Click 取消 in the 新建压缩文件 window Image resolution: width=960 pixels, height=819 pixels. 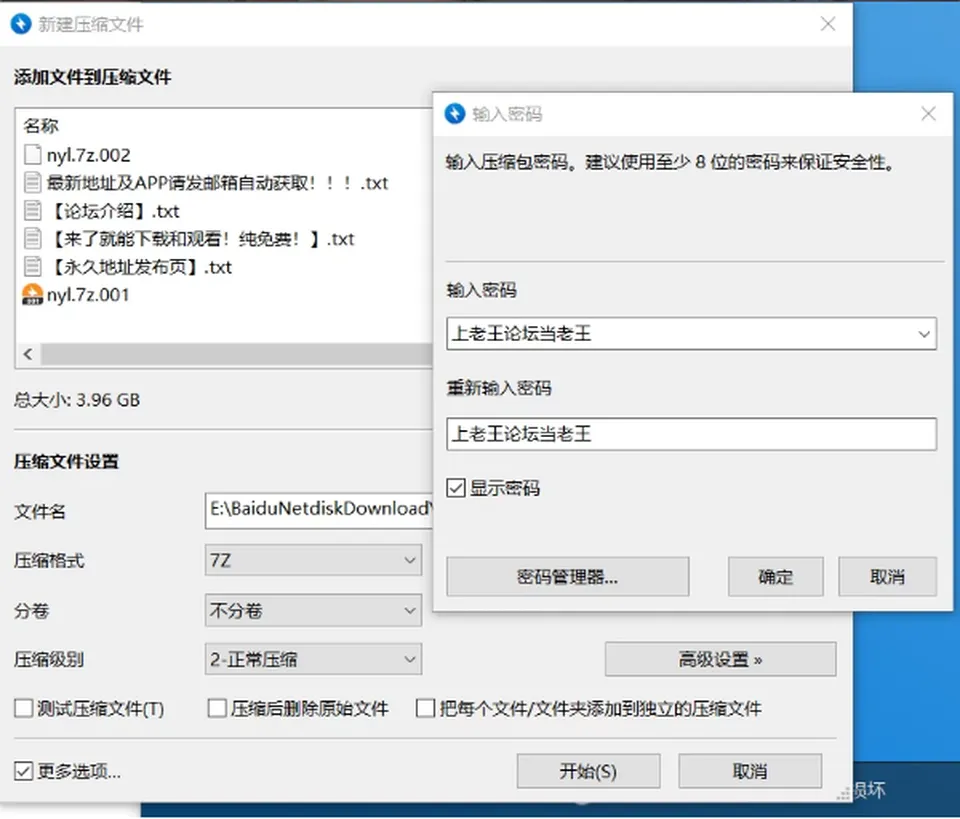pyautogui.click(x=750, y=771)
